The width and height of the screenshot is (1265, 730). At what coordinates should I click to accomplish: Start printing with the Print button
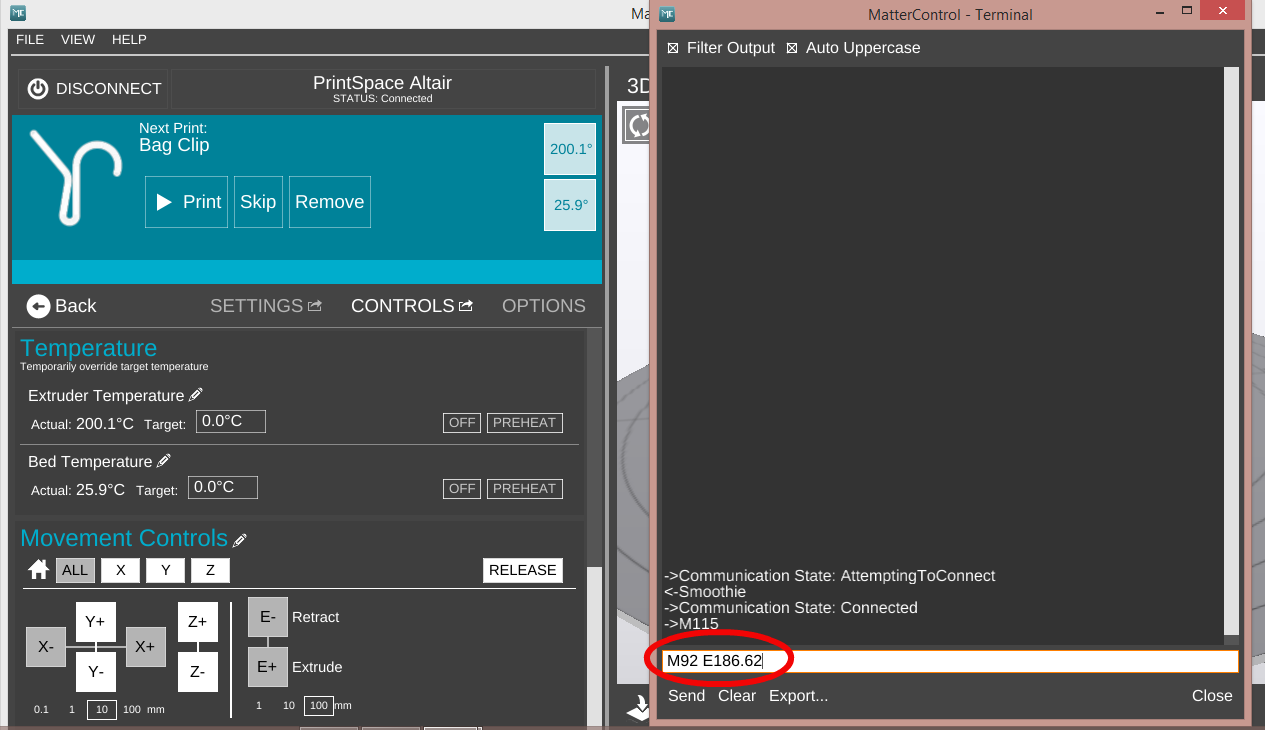point(187,202)
